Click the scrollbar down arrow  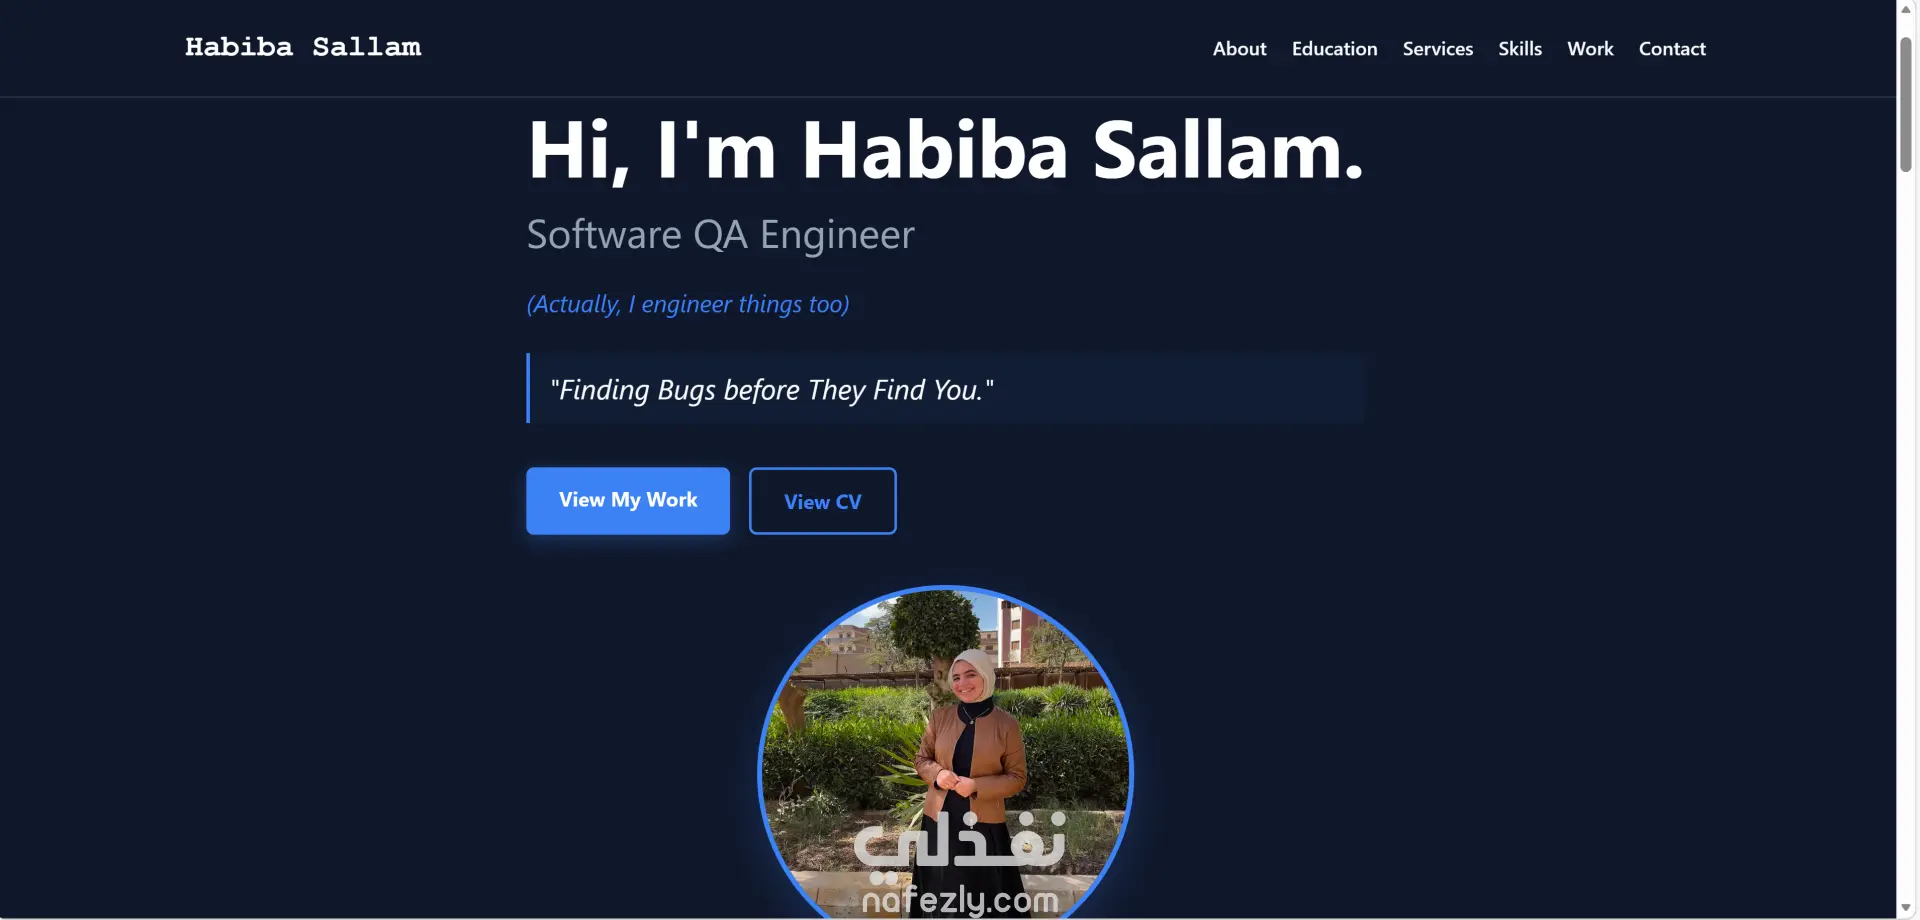(x=1906, y=908)
